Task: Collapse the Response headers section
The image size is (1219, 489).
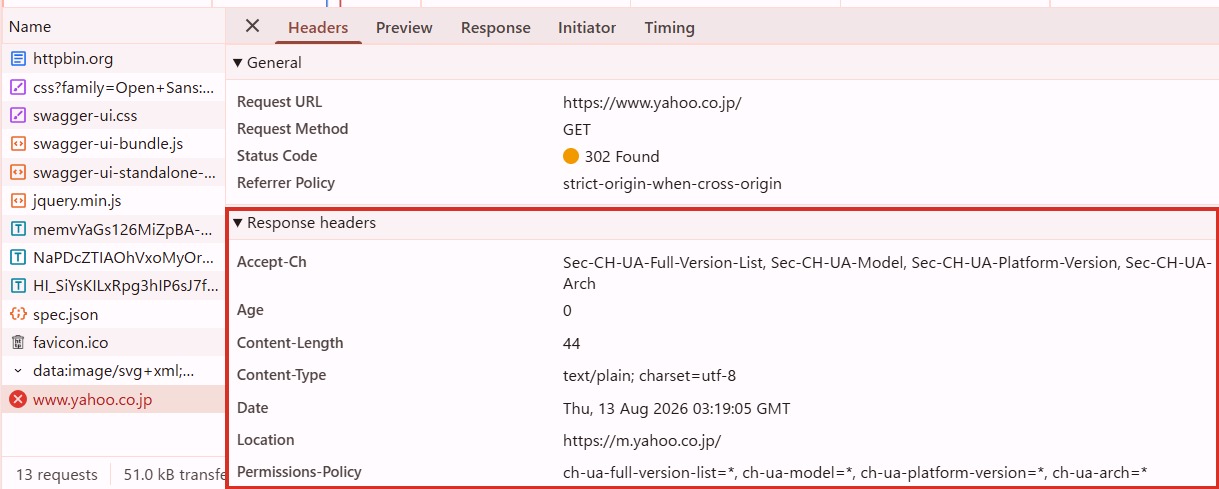Action: coord(238,223)
